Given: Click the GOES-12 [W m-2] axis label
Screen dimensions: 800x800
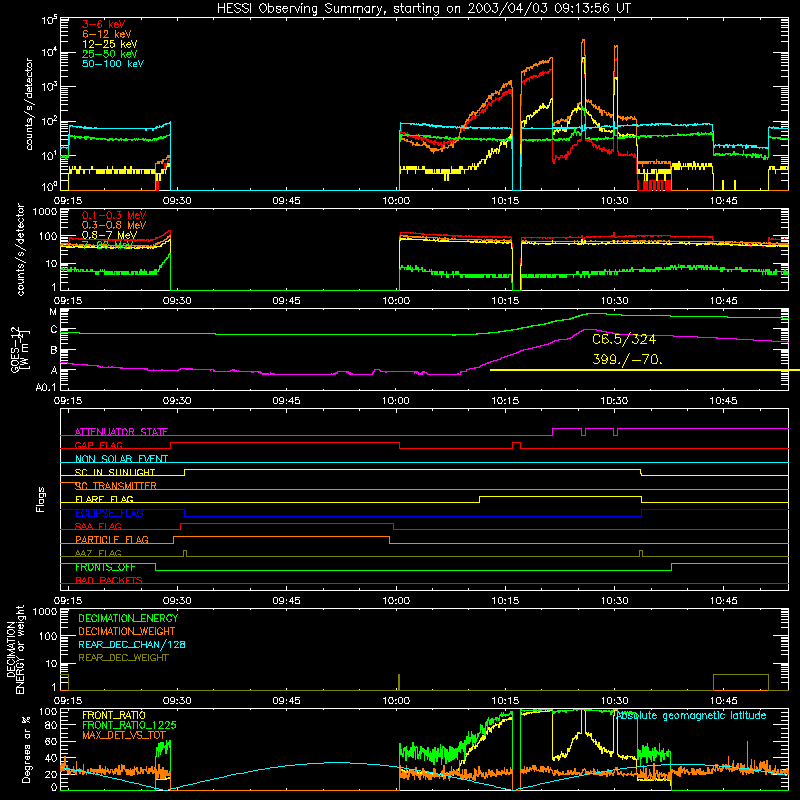Looking at the screenshot, I should (20, 349).
